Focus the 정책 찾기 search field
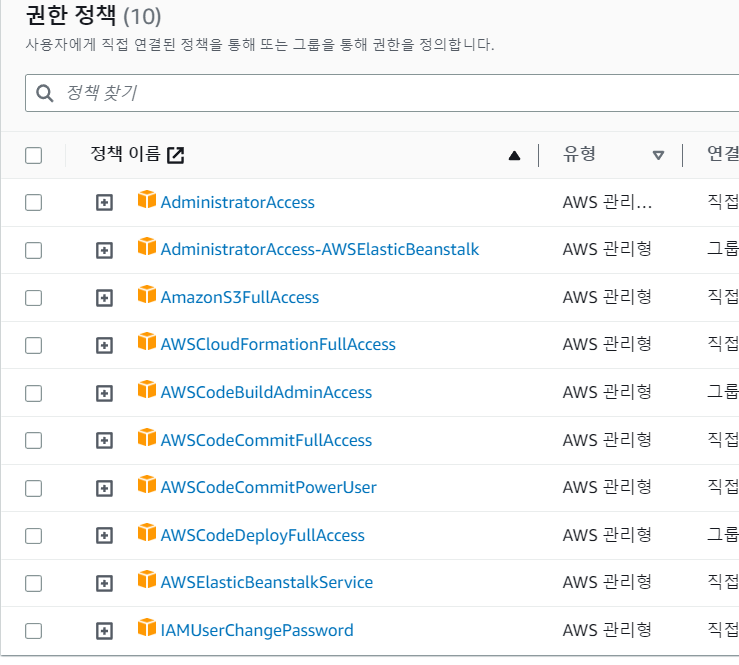The width and height of the screenshot is (739, 665). (x=382, y=93)
